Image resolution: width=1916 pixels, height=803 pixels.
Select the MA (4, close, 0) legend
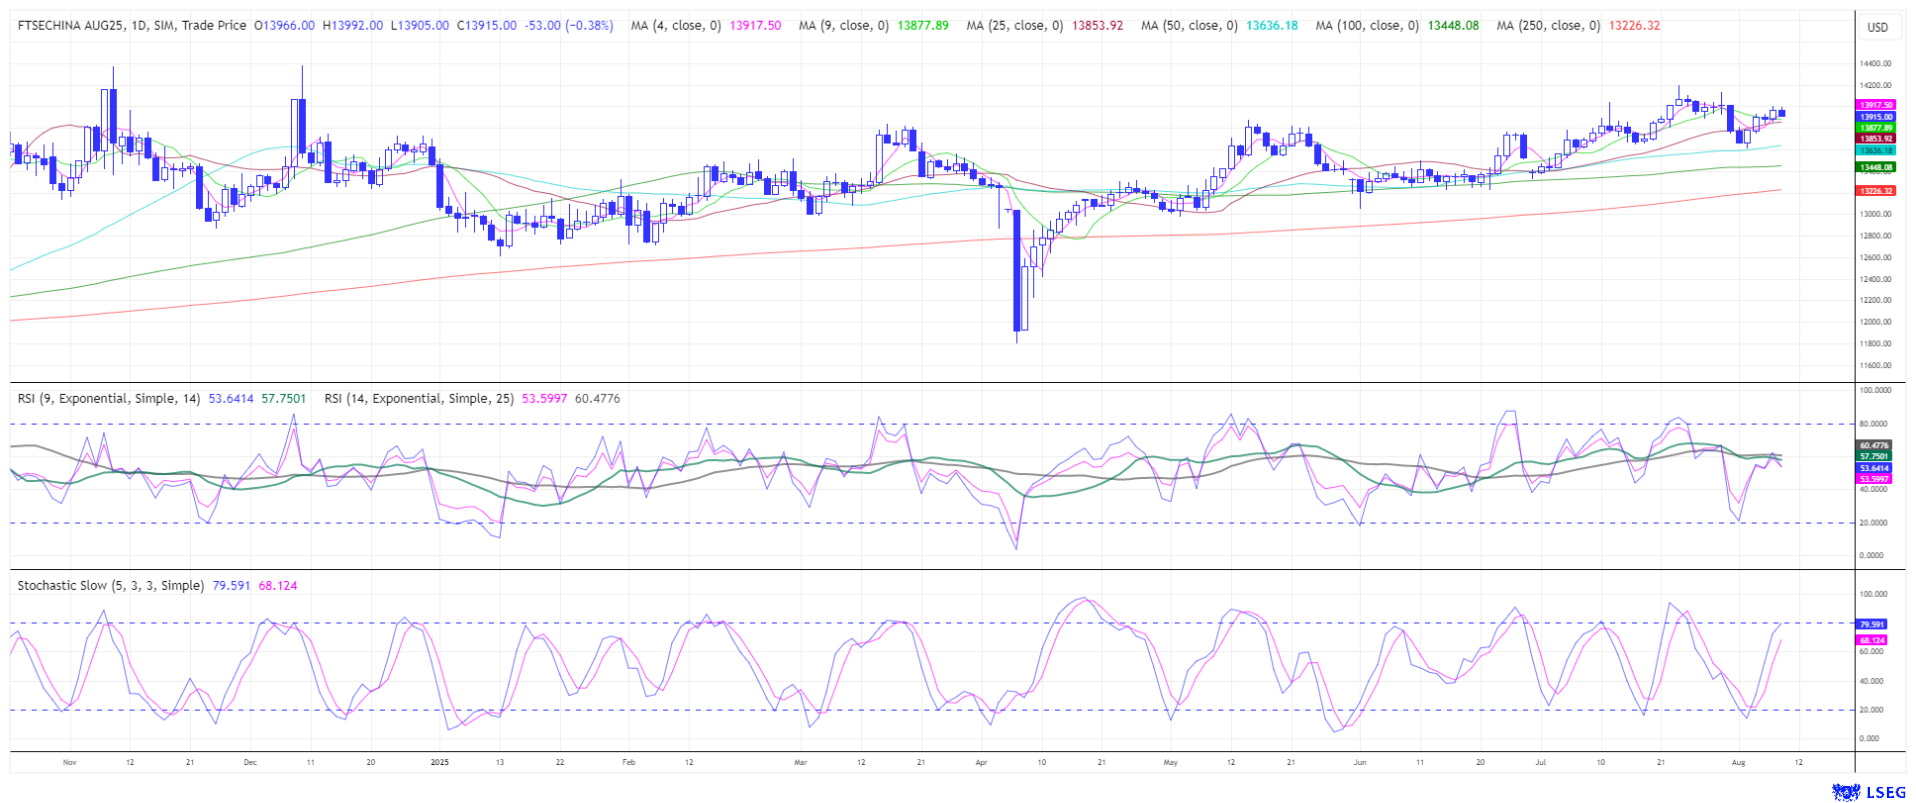tap(675, 26)
